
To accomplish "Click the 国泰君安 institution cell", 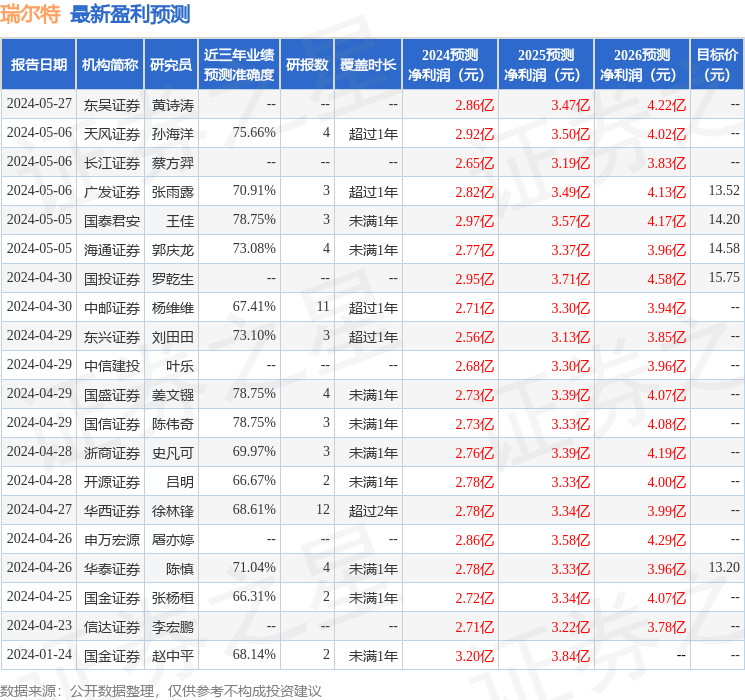I will (x=112, y=221).
